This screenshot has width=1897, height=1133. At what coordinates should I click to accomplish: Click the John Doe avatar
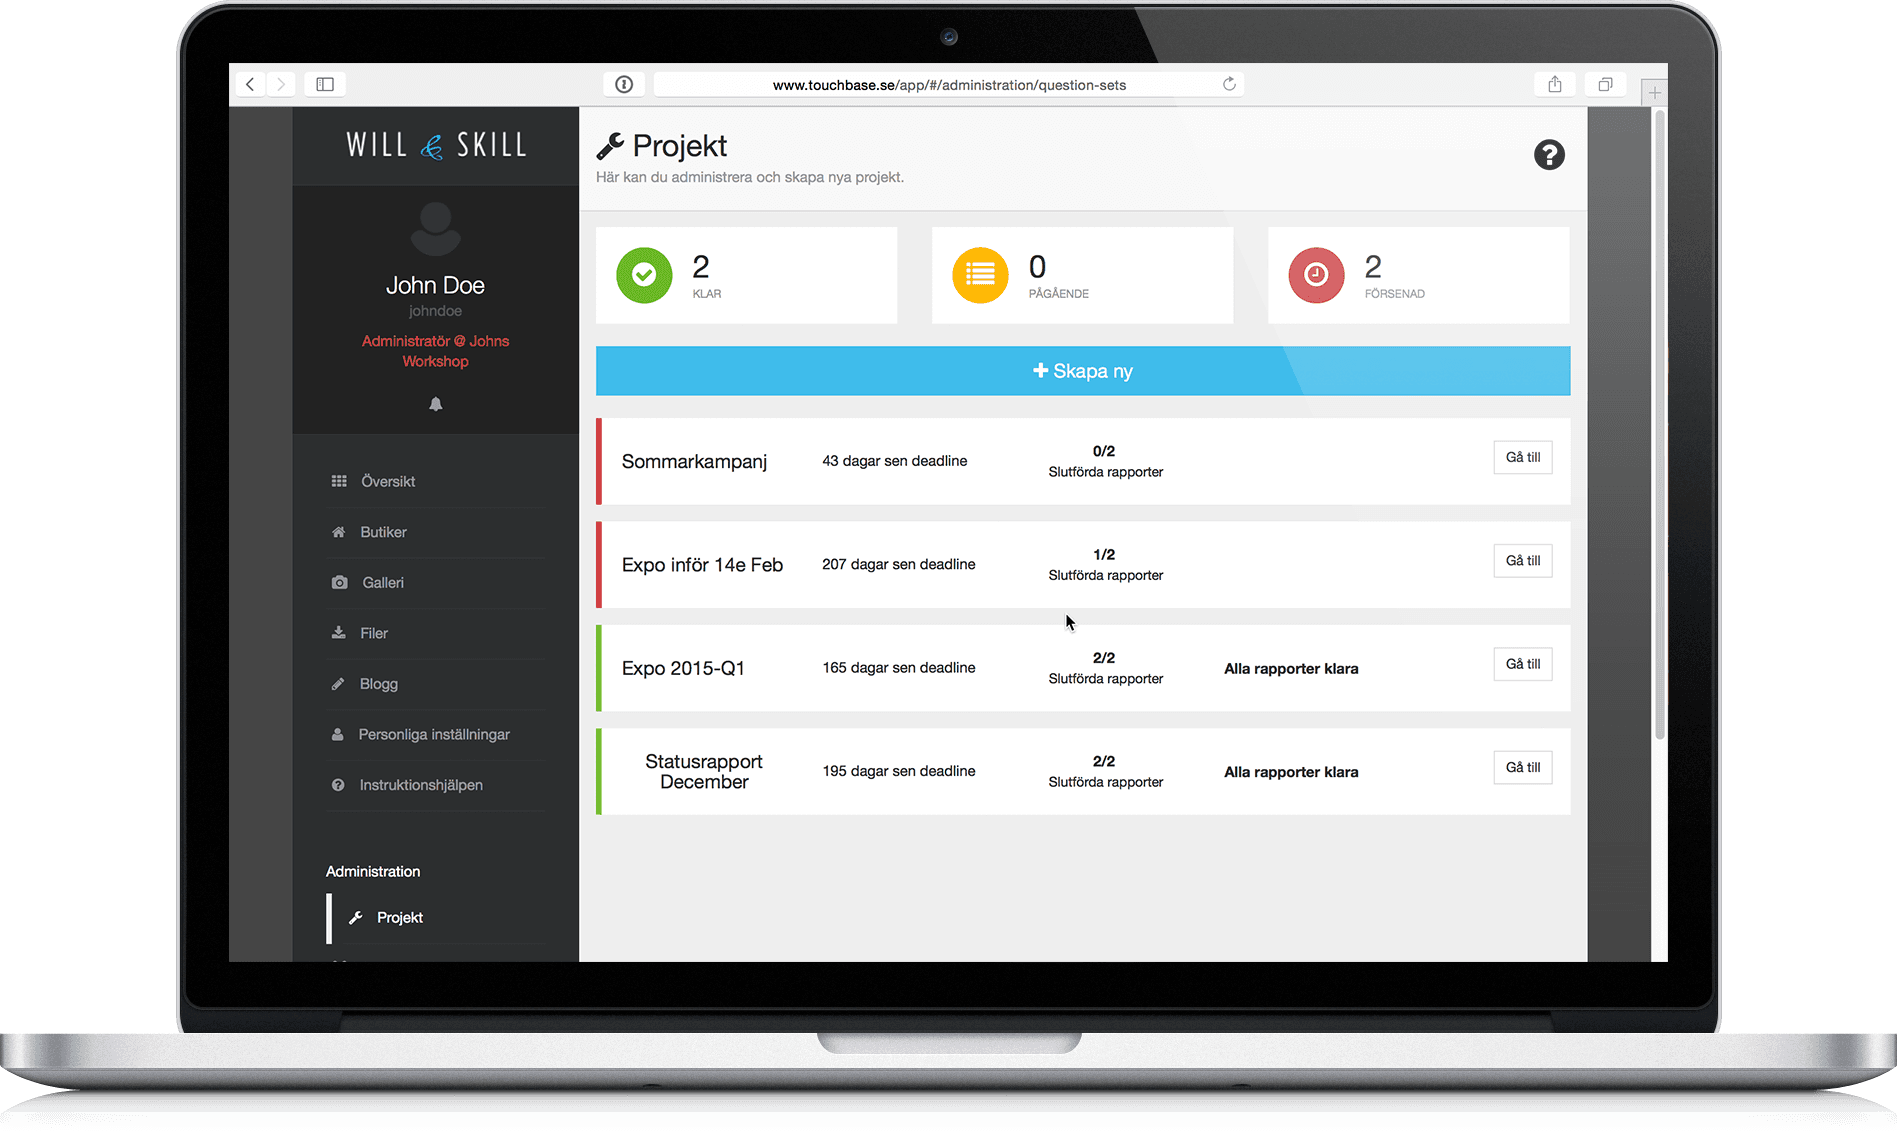(x=436, y=229)
